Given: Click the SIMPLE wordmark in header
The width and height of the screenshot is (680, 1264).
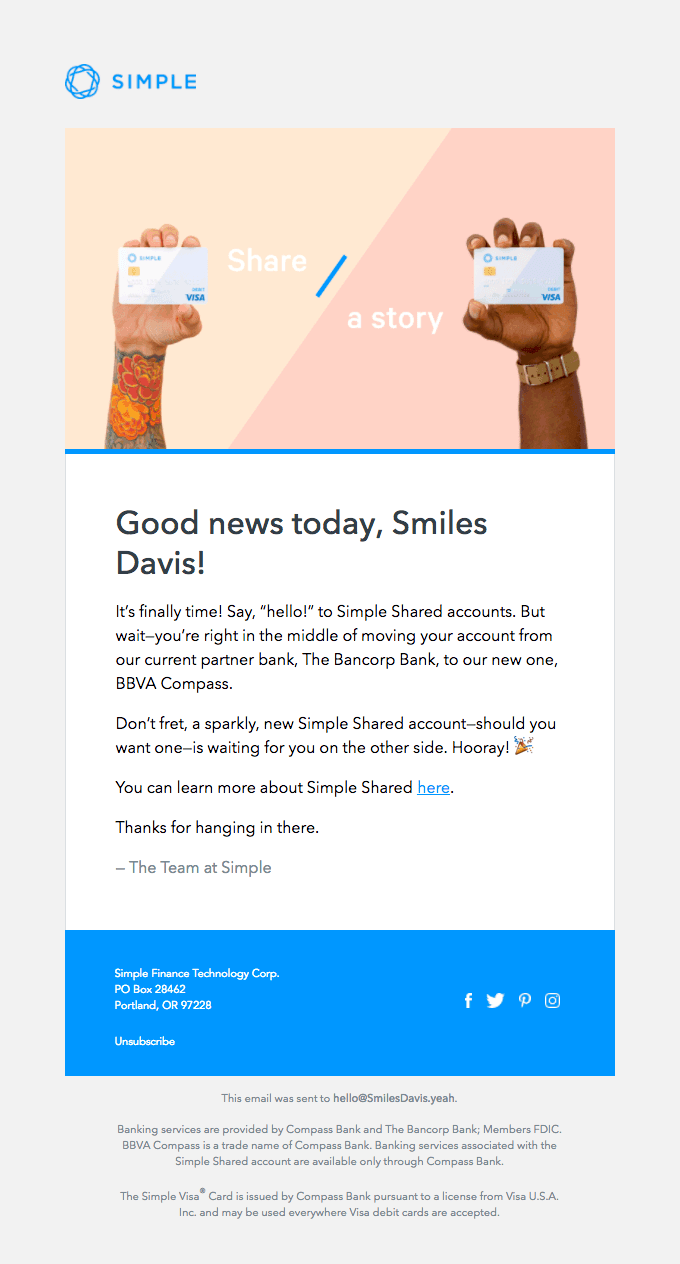Looking at the screenshot, I should (x=154, y=82).
